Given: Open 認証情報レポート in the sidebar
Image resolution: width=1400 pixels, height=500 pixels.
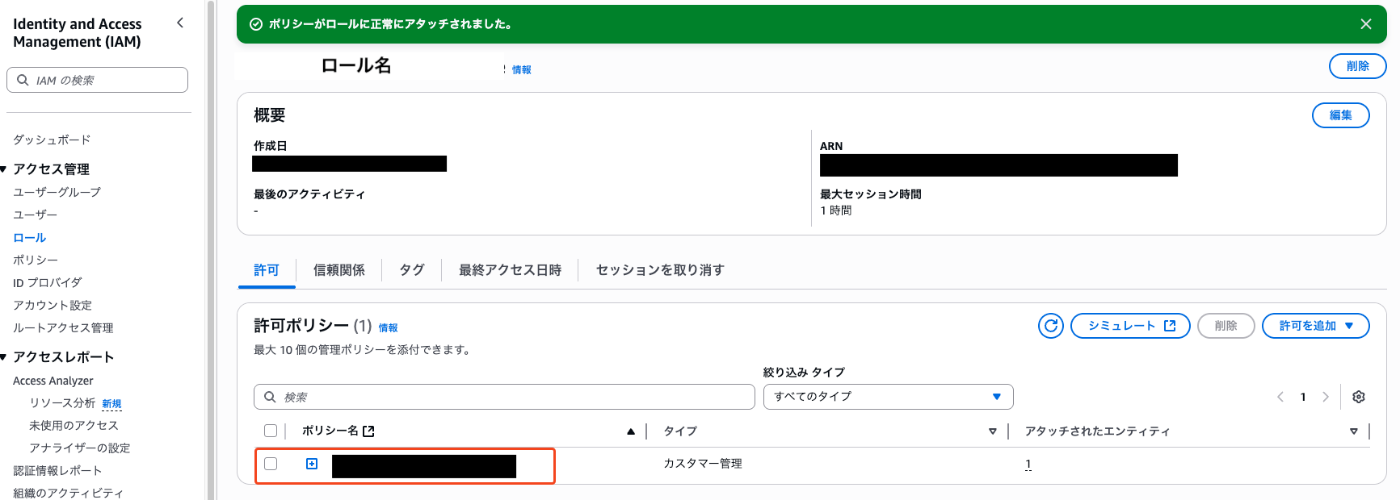Looking at the screenshot, I should click(x=58, y=471).
